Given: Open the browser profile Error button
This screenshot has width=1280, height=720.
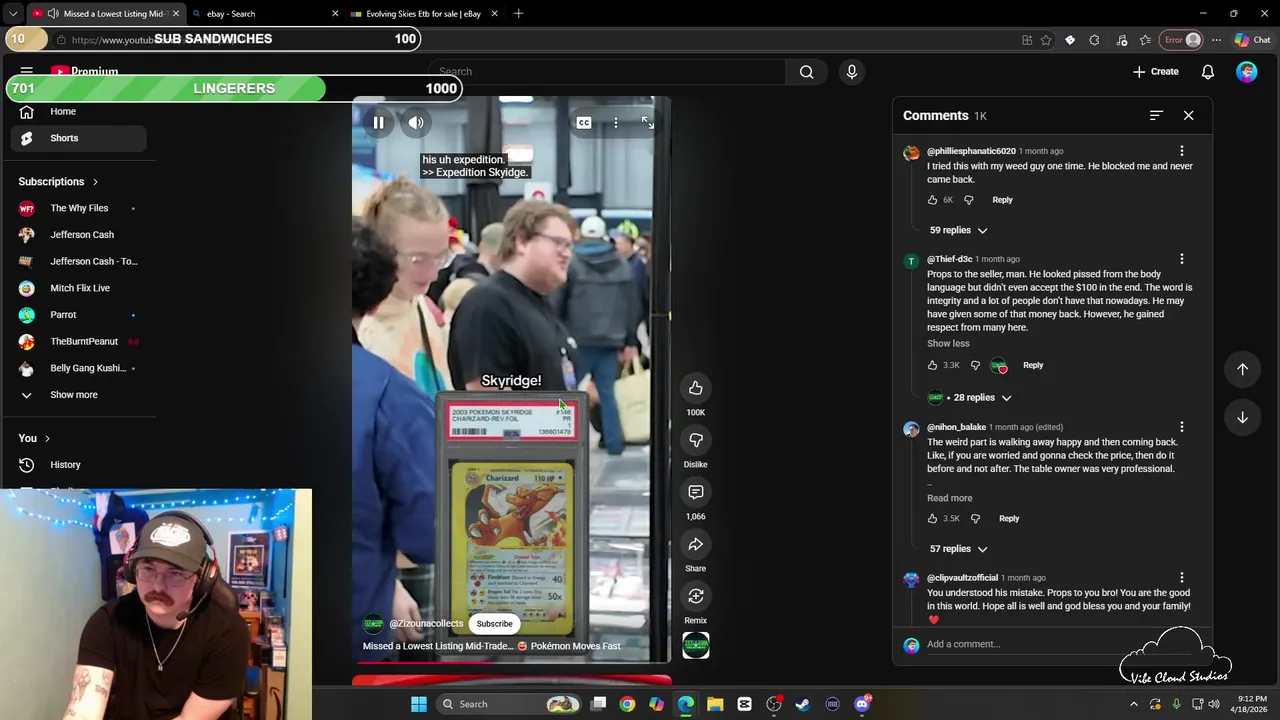Looking at the screenshot, I should pyautogui.click(x=1181, y=40).
